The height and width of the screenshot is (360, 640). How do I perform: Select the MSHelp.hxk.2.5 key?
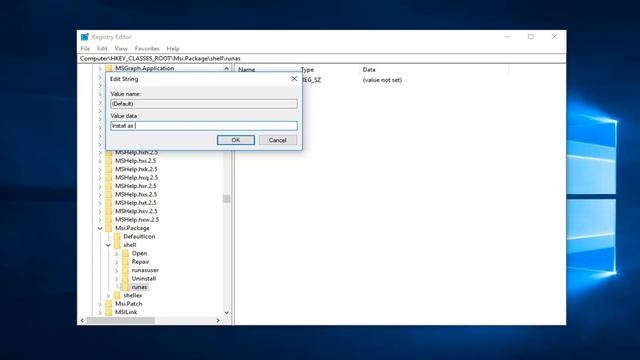[x=136, y=169]
